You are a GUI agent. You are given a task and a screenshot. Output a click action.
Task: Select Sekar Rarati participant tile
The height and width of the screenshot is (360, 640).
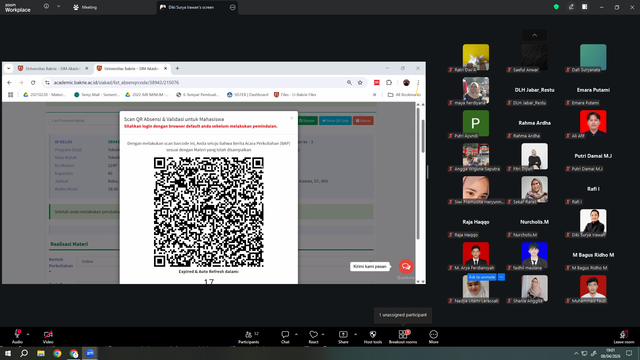(x=534, y=190)
